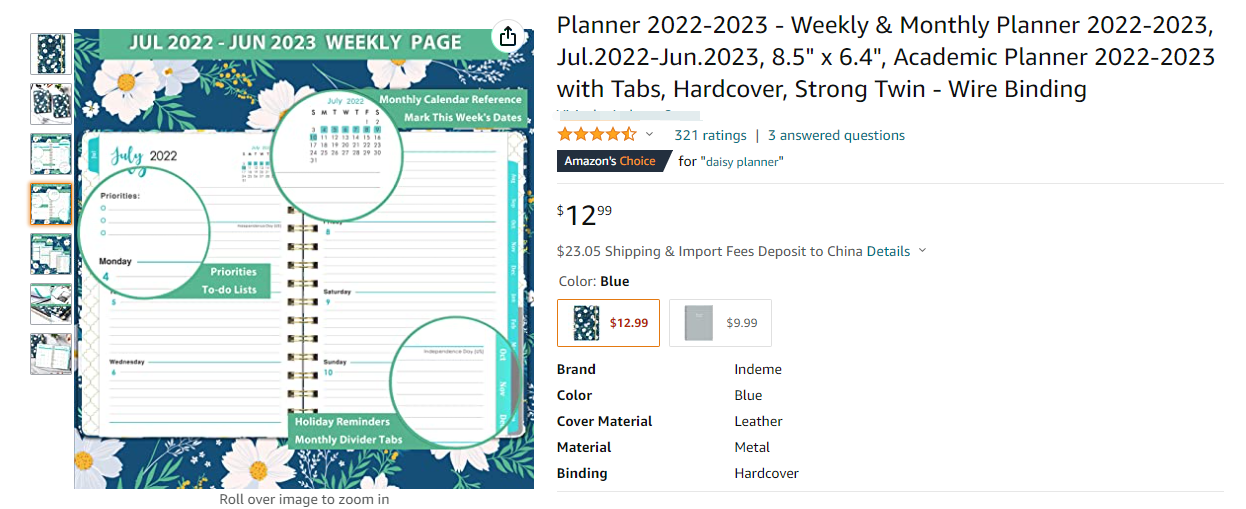The image size is (1246, 509).
Task: Click the product title text
Action: (885, 57)
